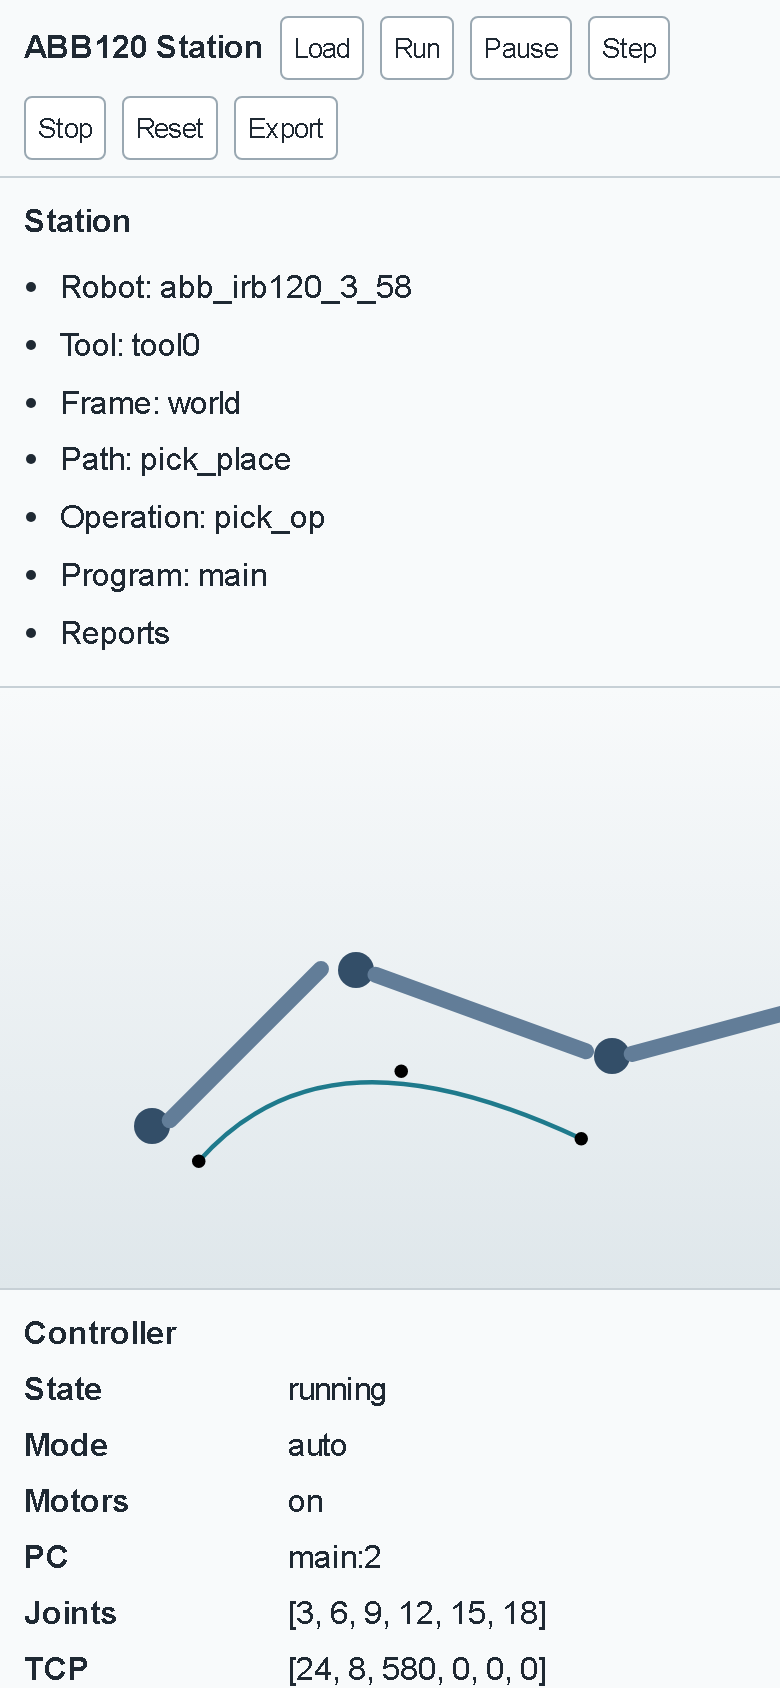This screenshot has height=1688, width=780.
Task: Choose the Frame world entry
Action: tap(150, 404)
